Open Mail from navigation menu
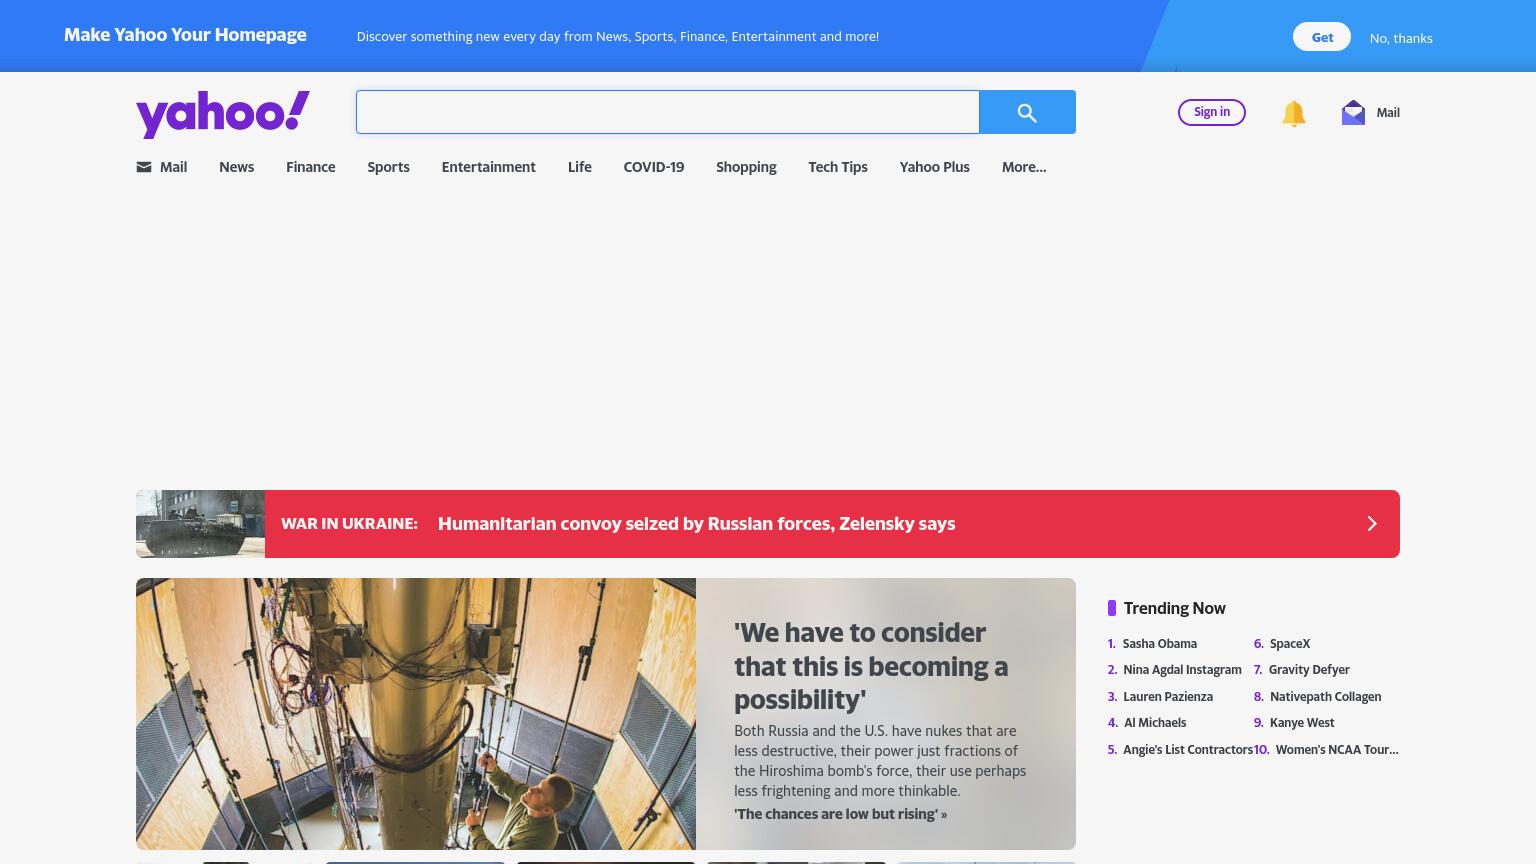Image resolution: width=1536 pixels, height=864 pixels. click(x=173, y=167)
